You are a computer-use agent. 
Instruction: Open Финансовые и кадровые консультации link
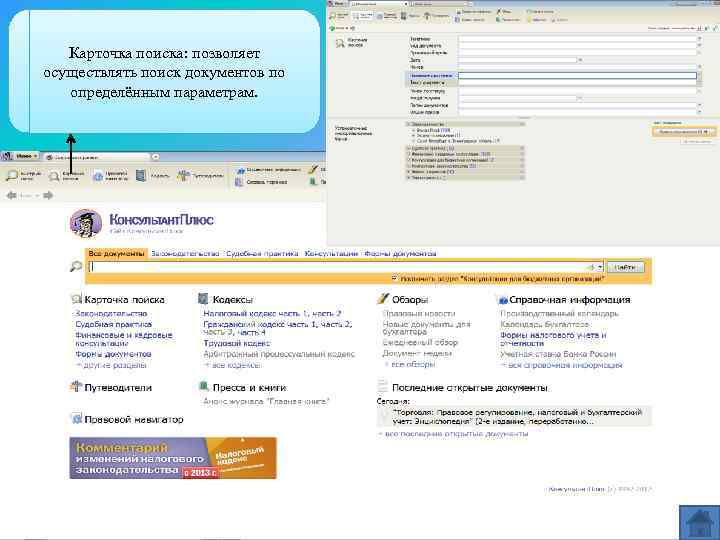(124, 339)
